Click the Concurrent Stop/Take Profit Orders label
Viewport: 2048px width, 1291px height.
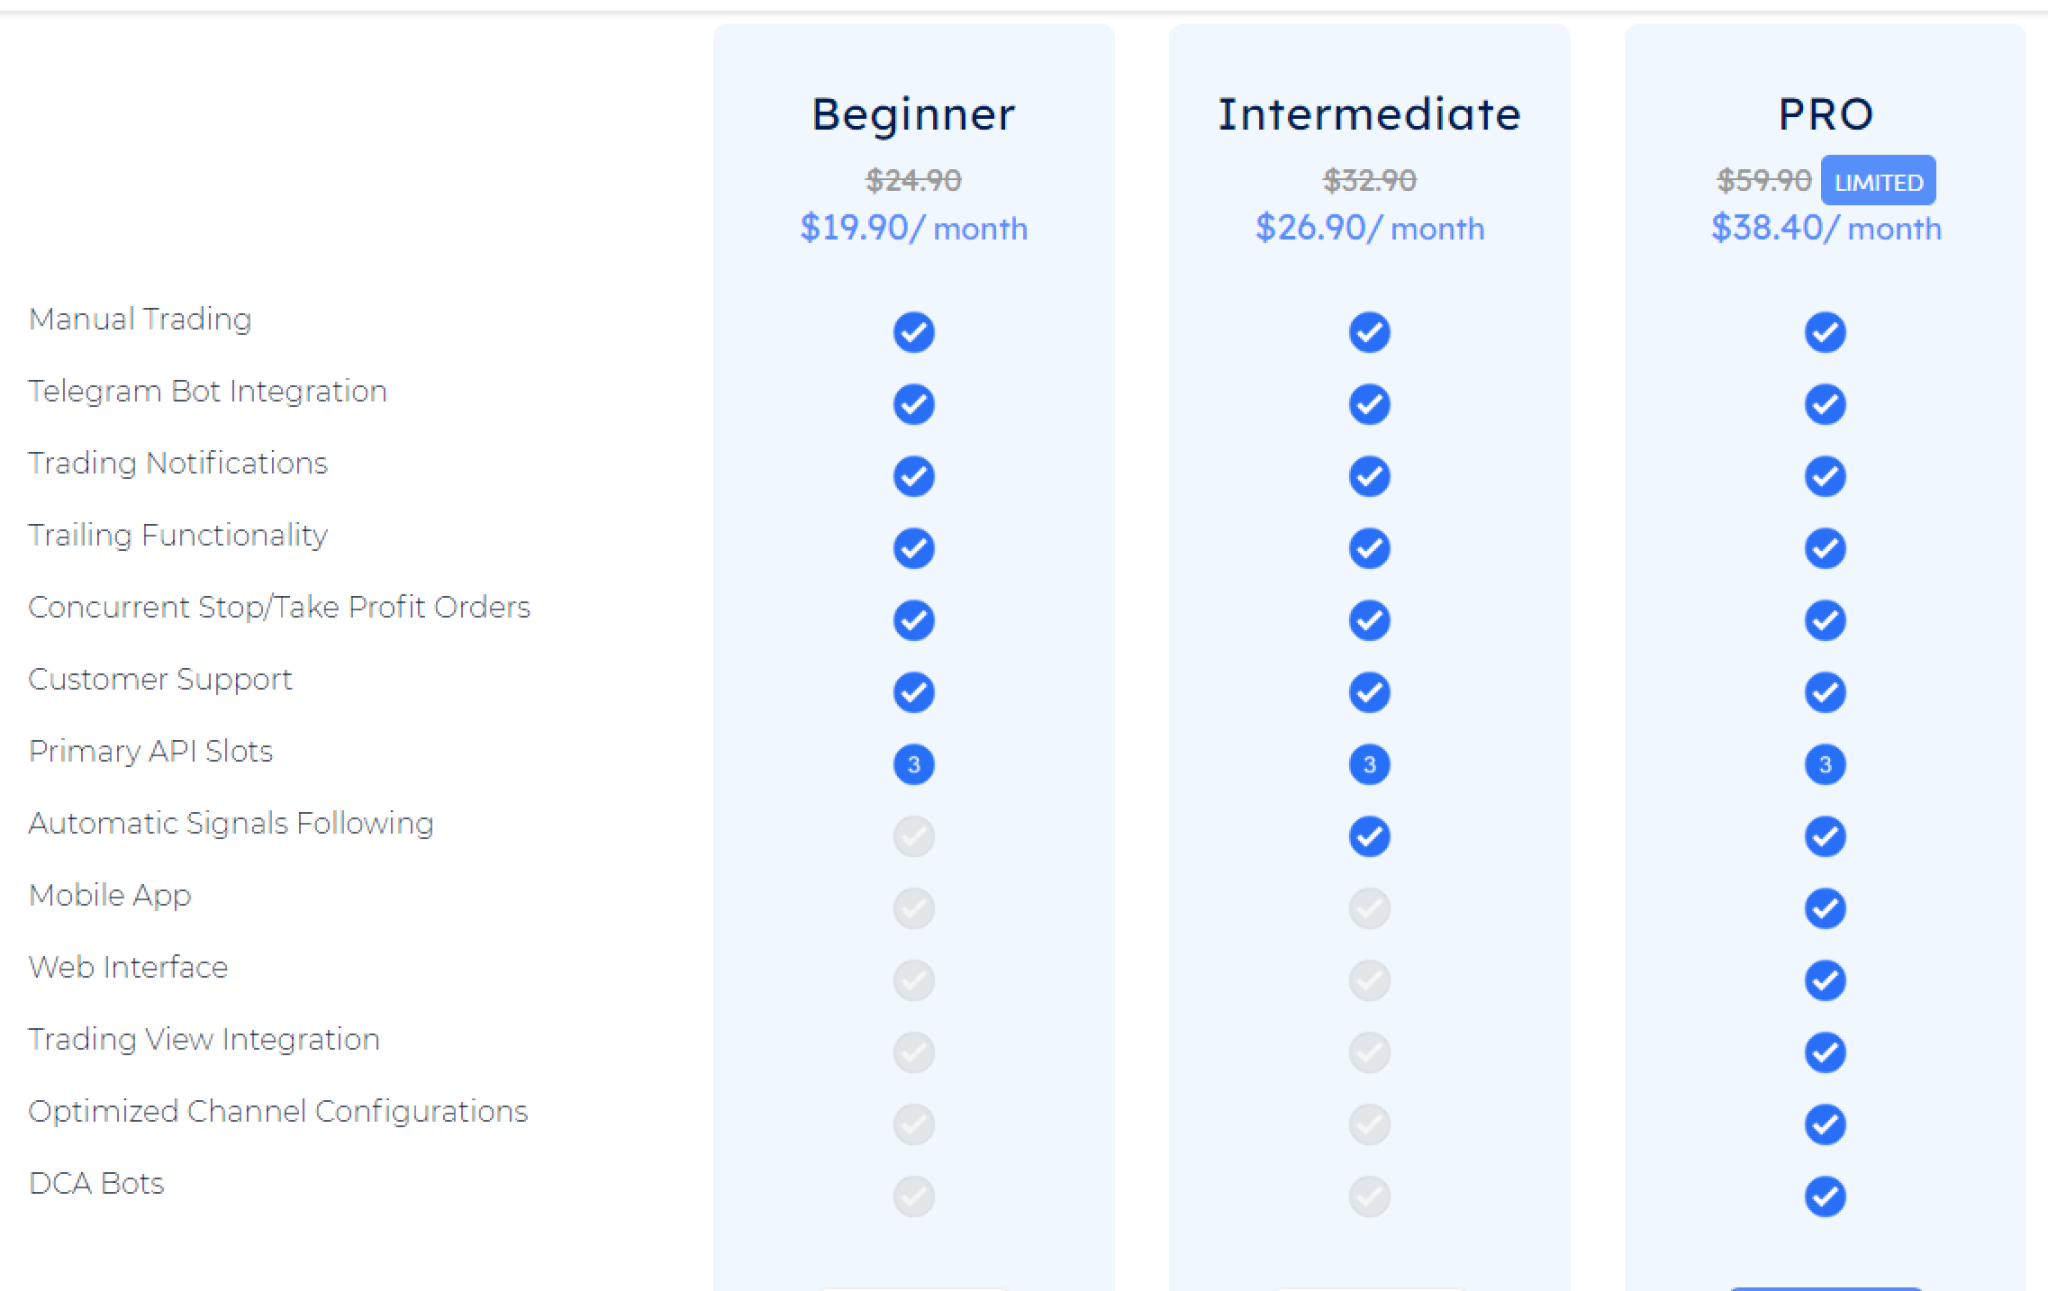coord(279,607)
